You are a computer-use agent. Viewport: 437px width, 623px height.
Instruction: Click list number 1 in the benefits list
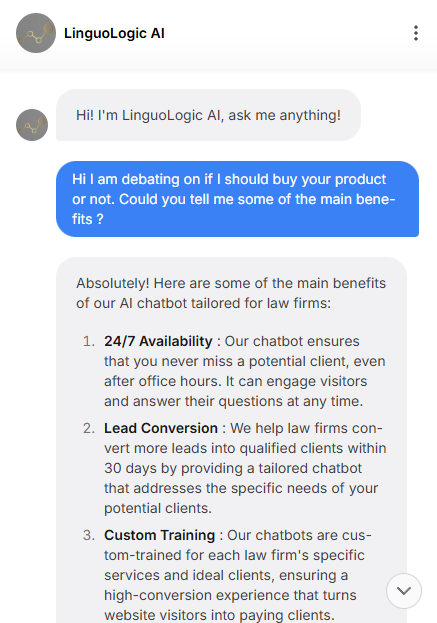[x=89, y=341]
